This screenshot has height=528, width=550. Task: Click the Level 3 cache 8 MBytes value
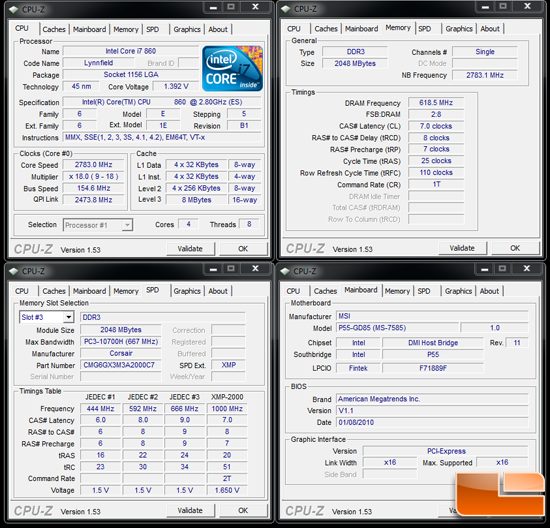click(x=196, y=200)
